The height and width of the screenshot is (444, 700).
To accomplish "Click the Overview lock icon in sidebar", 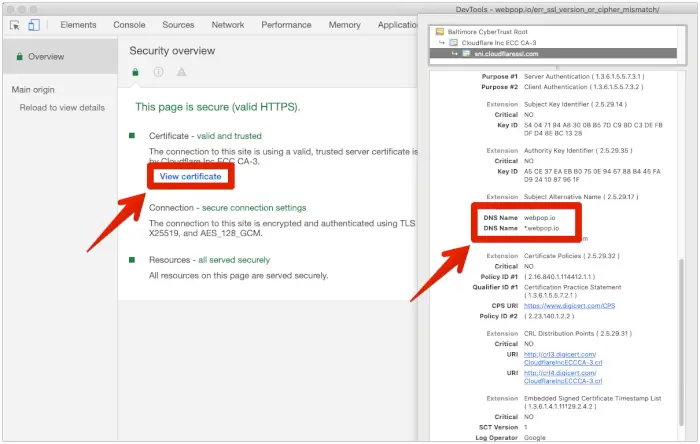I will coord(19,57).
